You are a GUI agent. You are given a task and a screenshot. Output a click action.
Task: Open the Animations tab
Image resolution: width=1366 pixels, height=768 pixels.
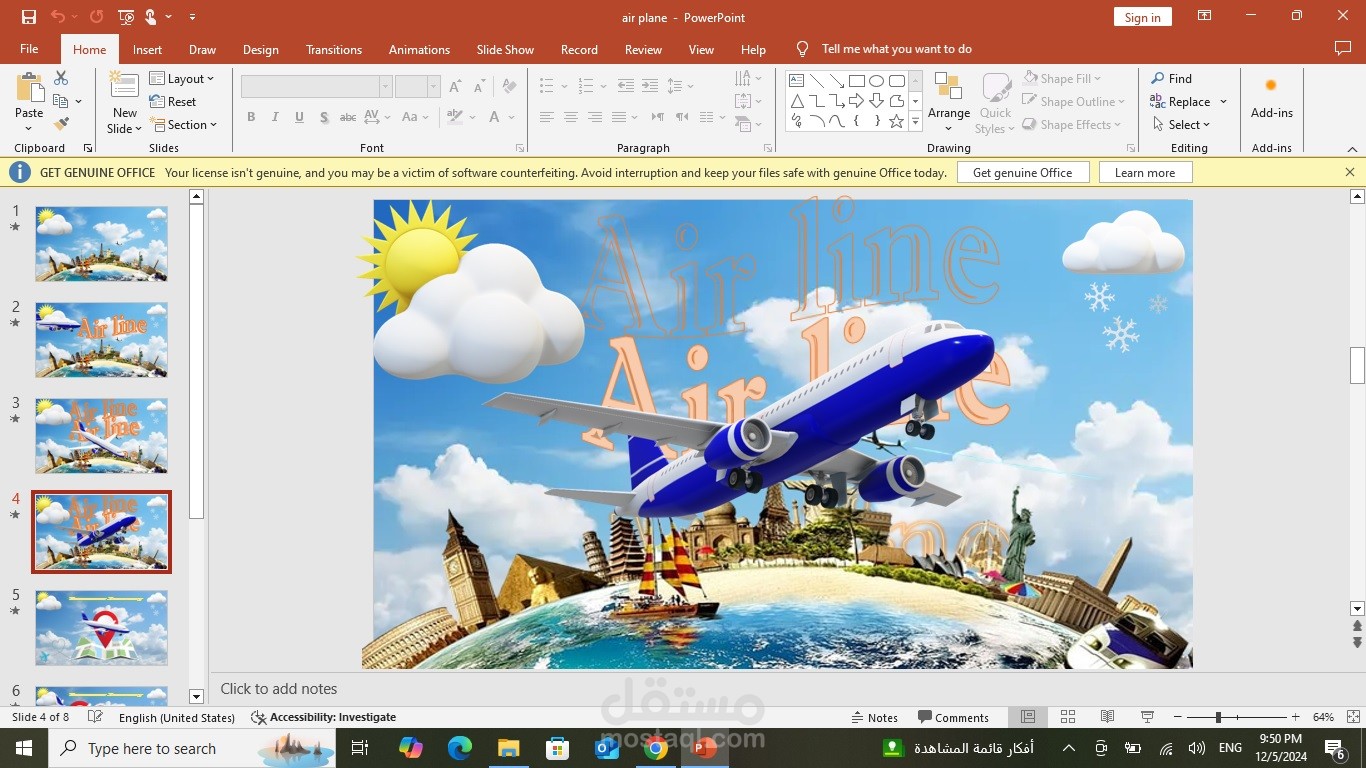[x=419, y=49]
